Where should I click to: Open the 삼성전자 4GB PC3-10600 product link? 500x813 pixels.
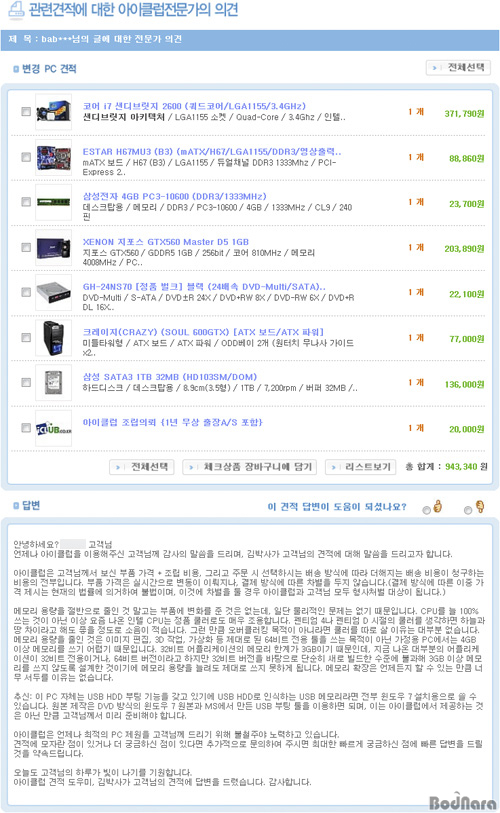pyautogui.click(x=174, y=197)
